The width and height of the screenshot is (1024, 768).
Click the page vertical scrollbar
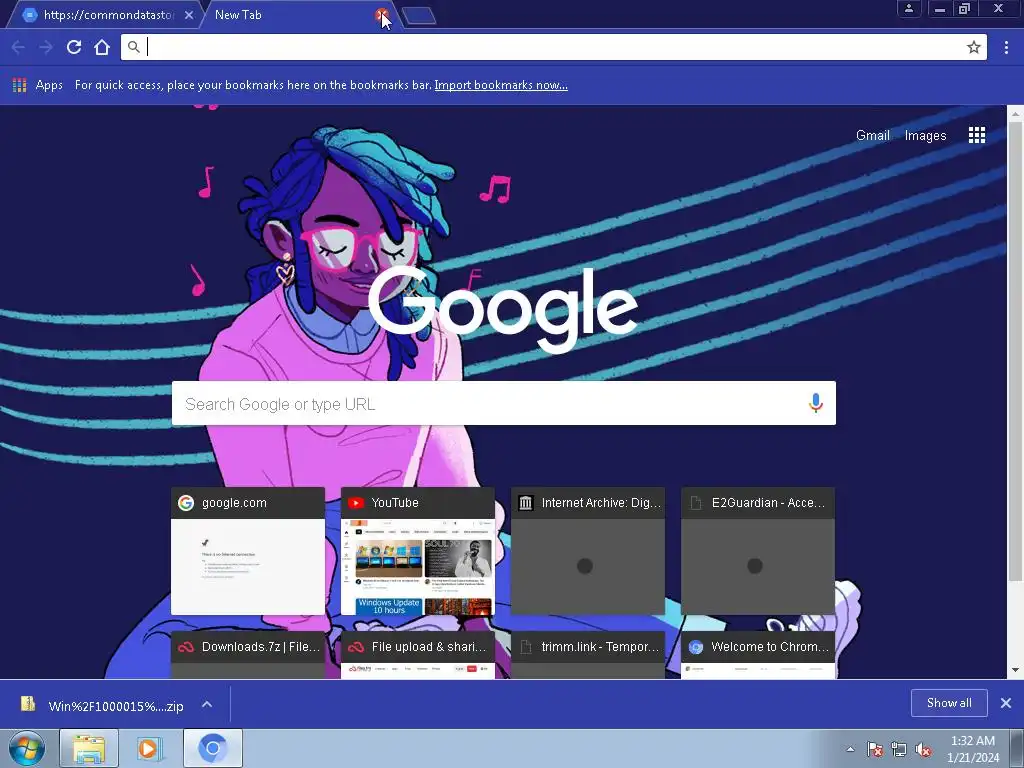pos(1015,351)
